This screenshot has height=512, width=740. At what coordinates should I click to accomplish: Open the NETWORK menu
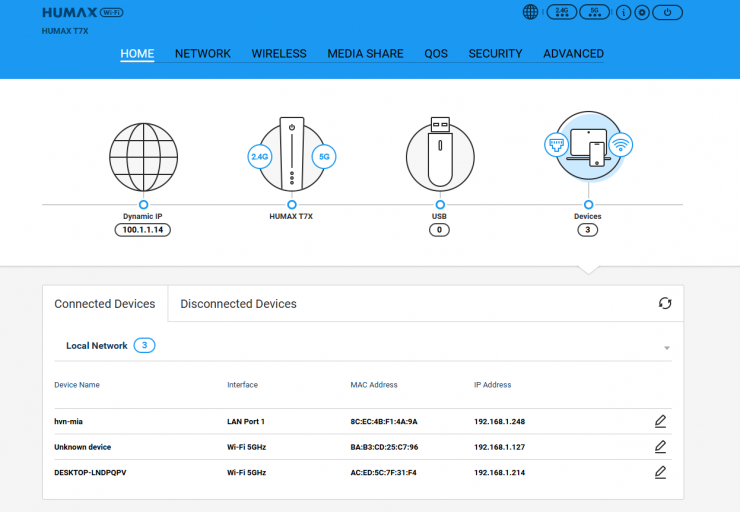[x=203, y=54]
